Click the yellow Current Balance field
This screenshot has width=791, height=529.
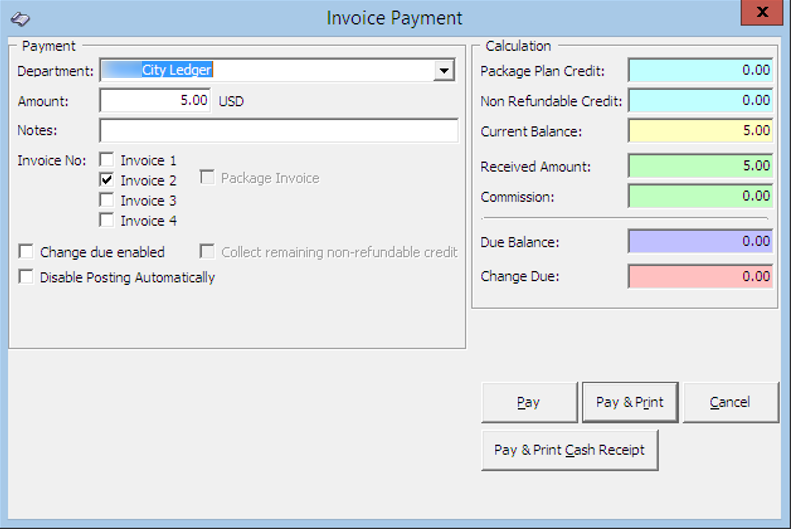[x=700, y=131]
